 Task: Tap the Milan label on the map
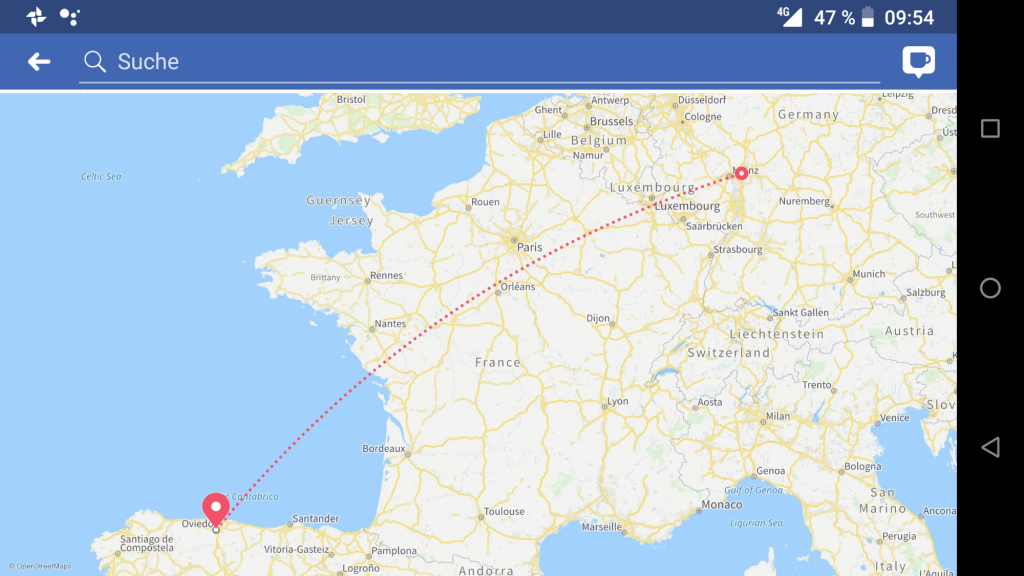(777, 416)
